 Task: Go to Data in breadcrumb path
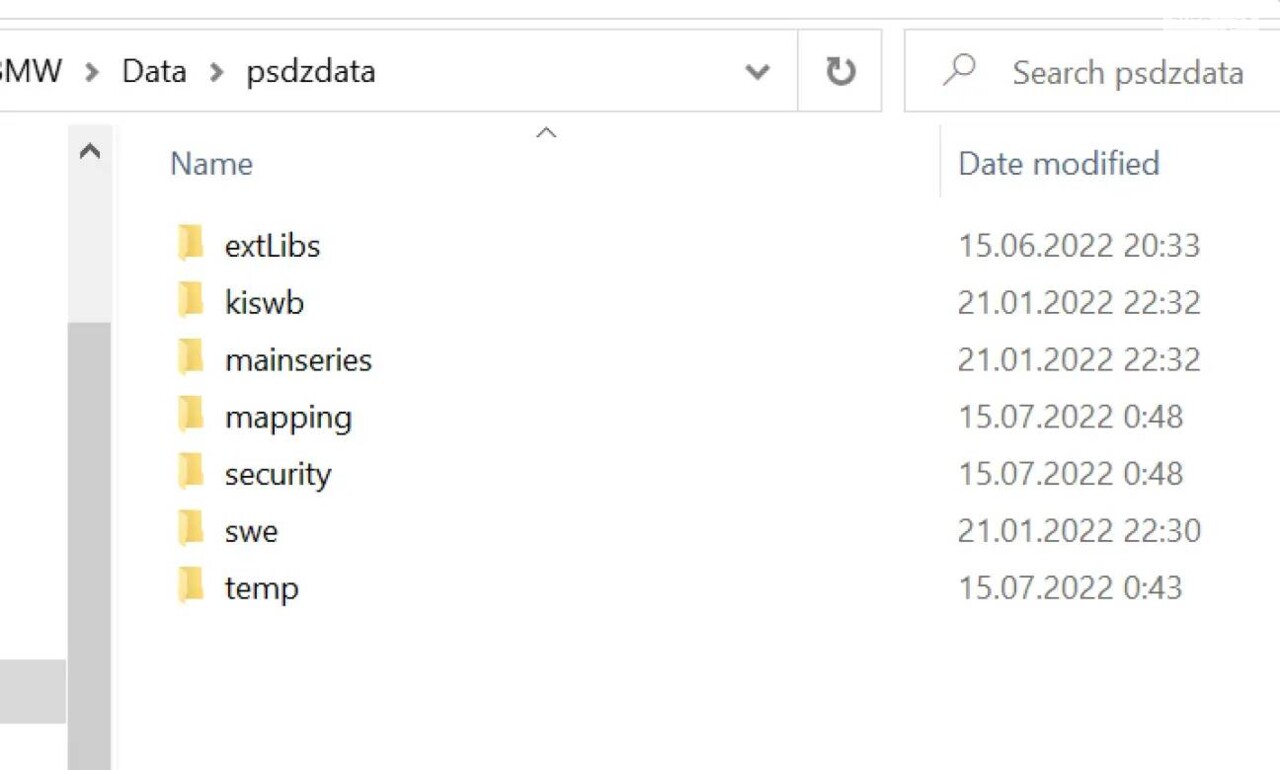click(154, 71)
